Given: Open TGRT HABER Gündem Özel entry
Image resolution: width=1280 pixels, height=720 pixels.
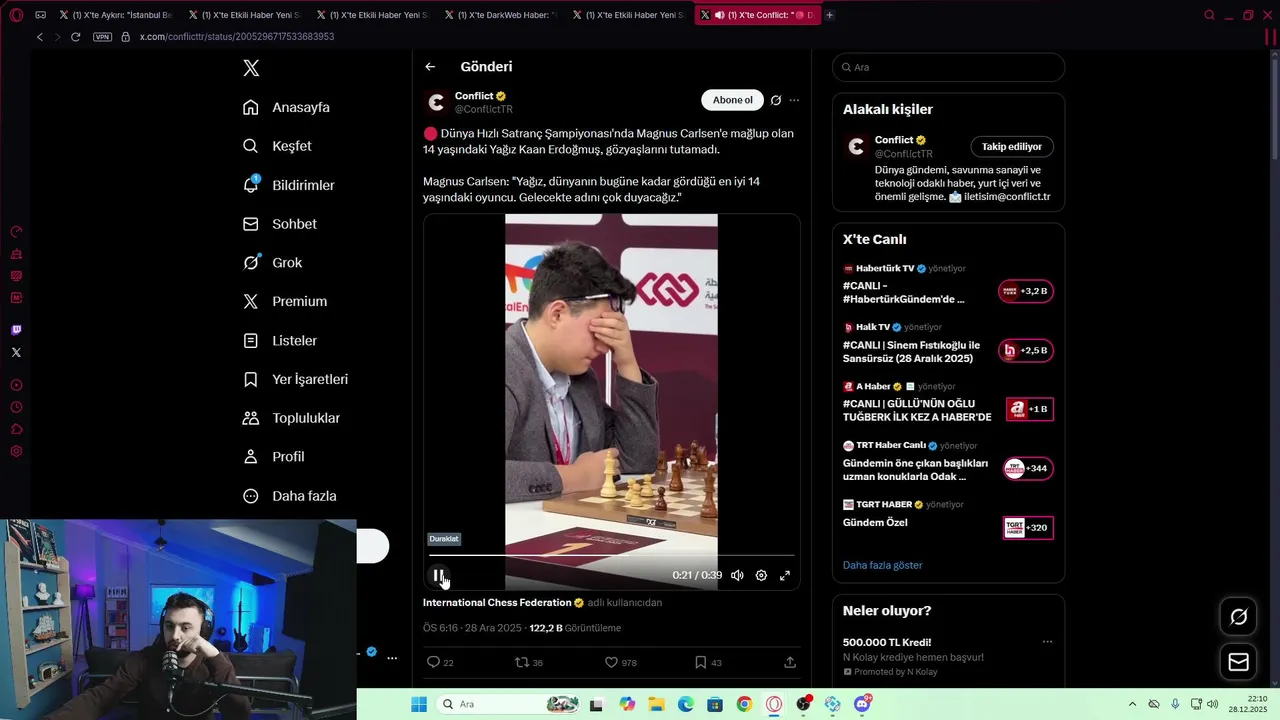Looking at the screenshot, I should coord(948,519).
